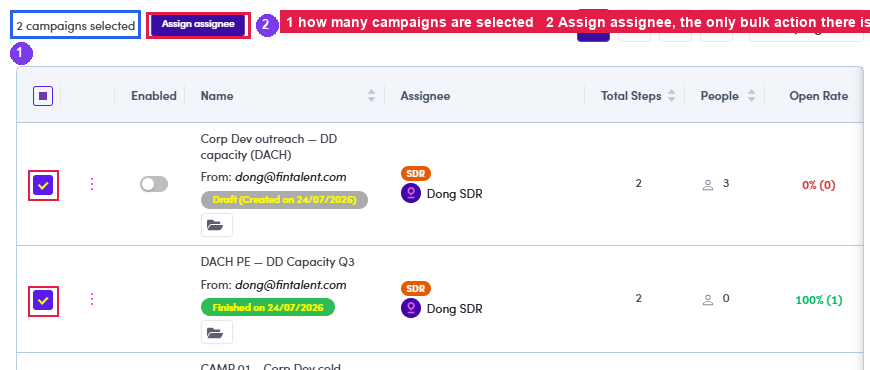Click the Enabled column header
The image size is (870, 370).
pyautogui.click(x=154, y=96)
